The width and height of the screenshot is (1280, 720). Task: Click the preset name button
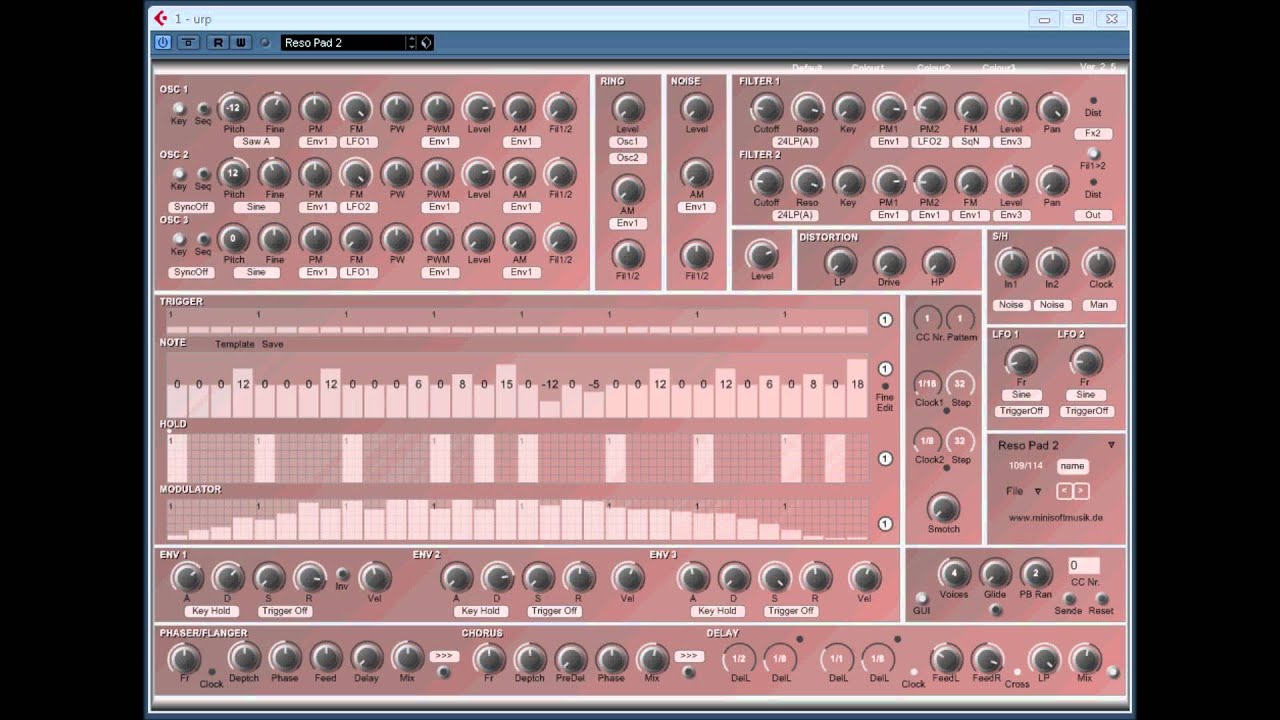[1072, 466]
